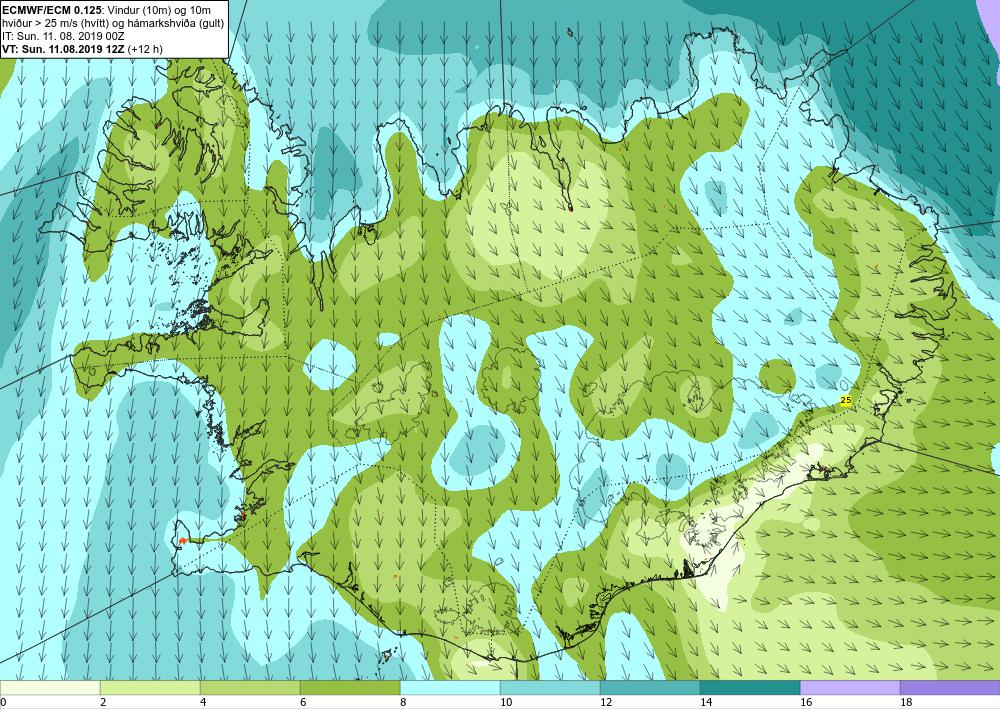Select the dark teal 14–16 legend swatch
Image resolution: width=1000 pixels, height=709 pixels.
coord(750,687)
